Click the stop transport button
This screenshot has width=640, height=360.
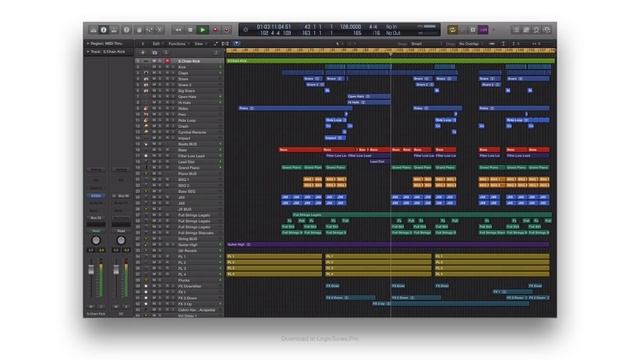190,30
